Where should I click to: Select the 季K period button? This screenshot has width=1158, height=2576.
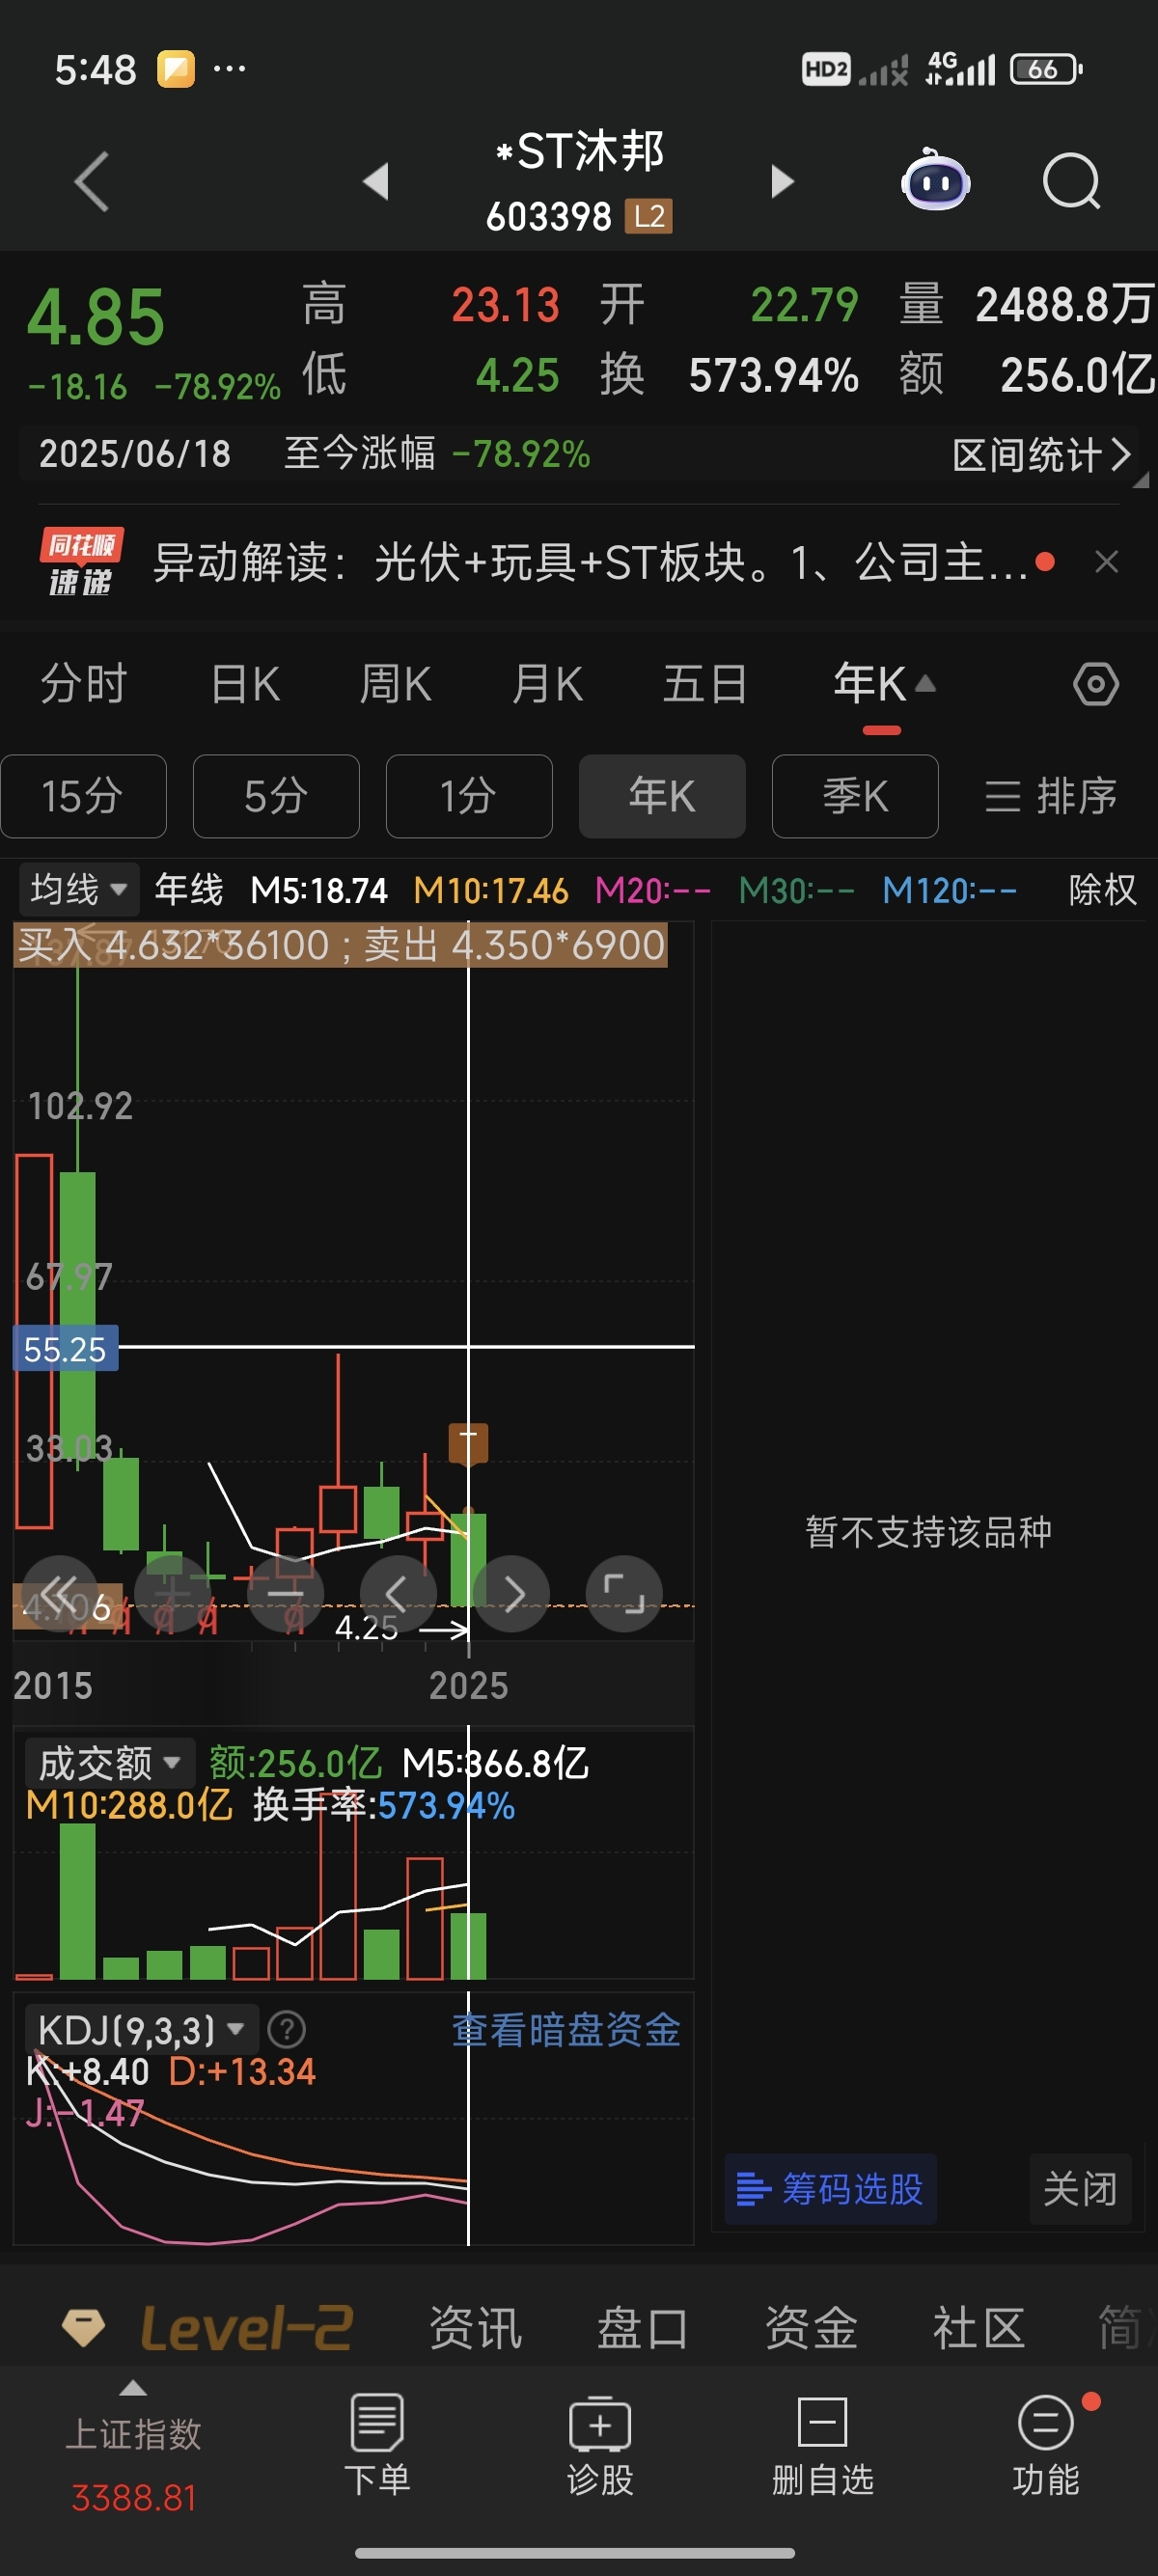tap(855, 796)
